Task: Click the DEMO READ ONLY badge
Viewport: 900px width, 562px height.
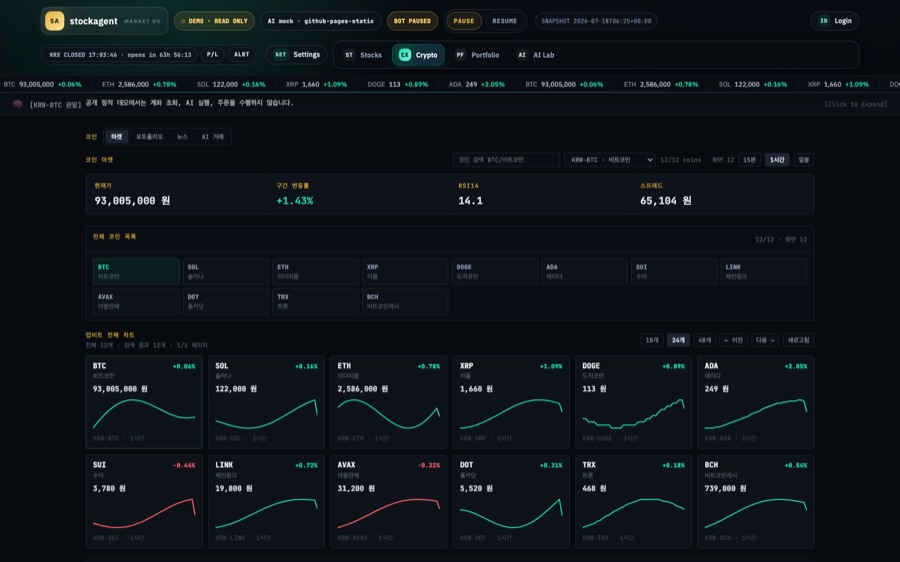Action: pyautogui.click(x=214, y=21)
